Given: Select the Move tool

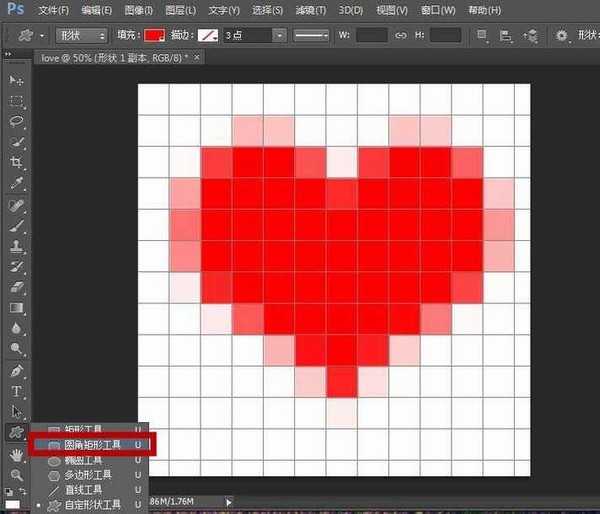Looking at the screenshot, I should [x=16, y=80].
